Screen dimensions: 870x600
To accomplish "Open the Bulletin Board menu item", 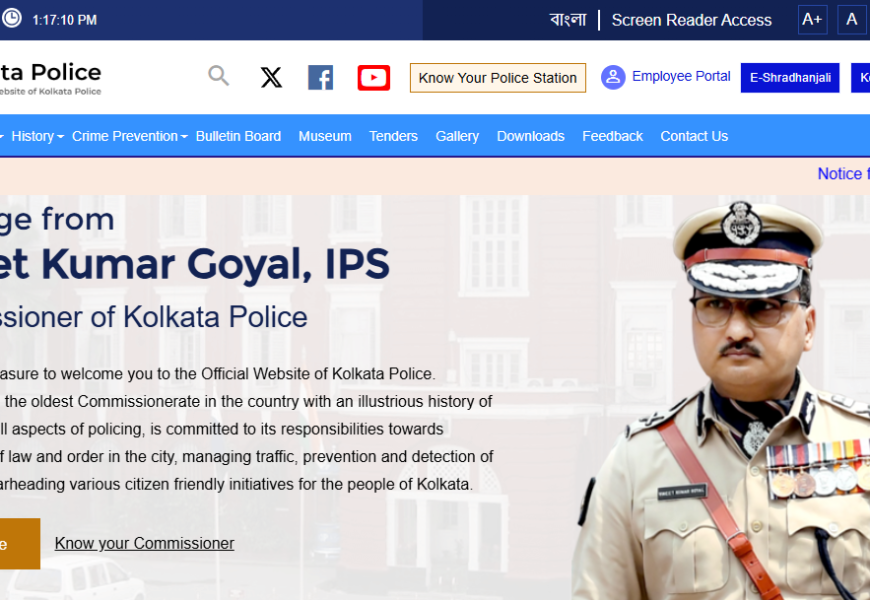I will pos(238,136).
